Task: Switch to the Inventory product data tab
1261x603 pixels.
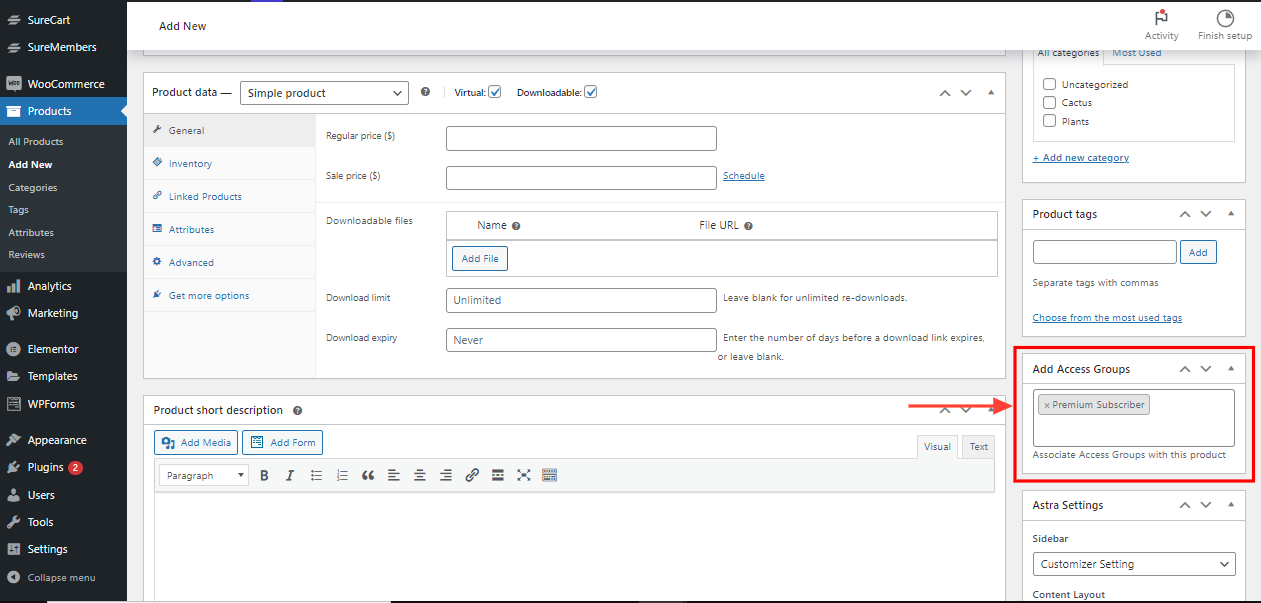Action: coord(190,164)
